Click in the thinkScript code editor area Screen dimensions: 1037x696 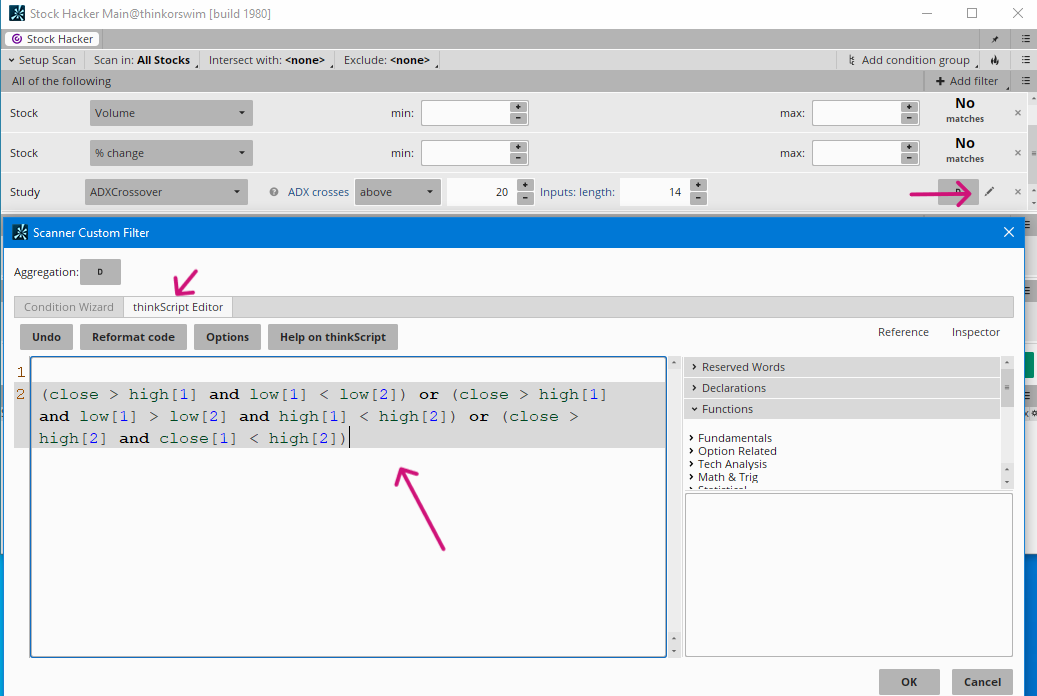point(349,507)
